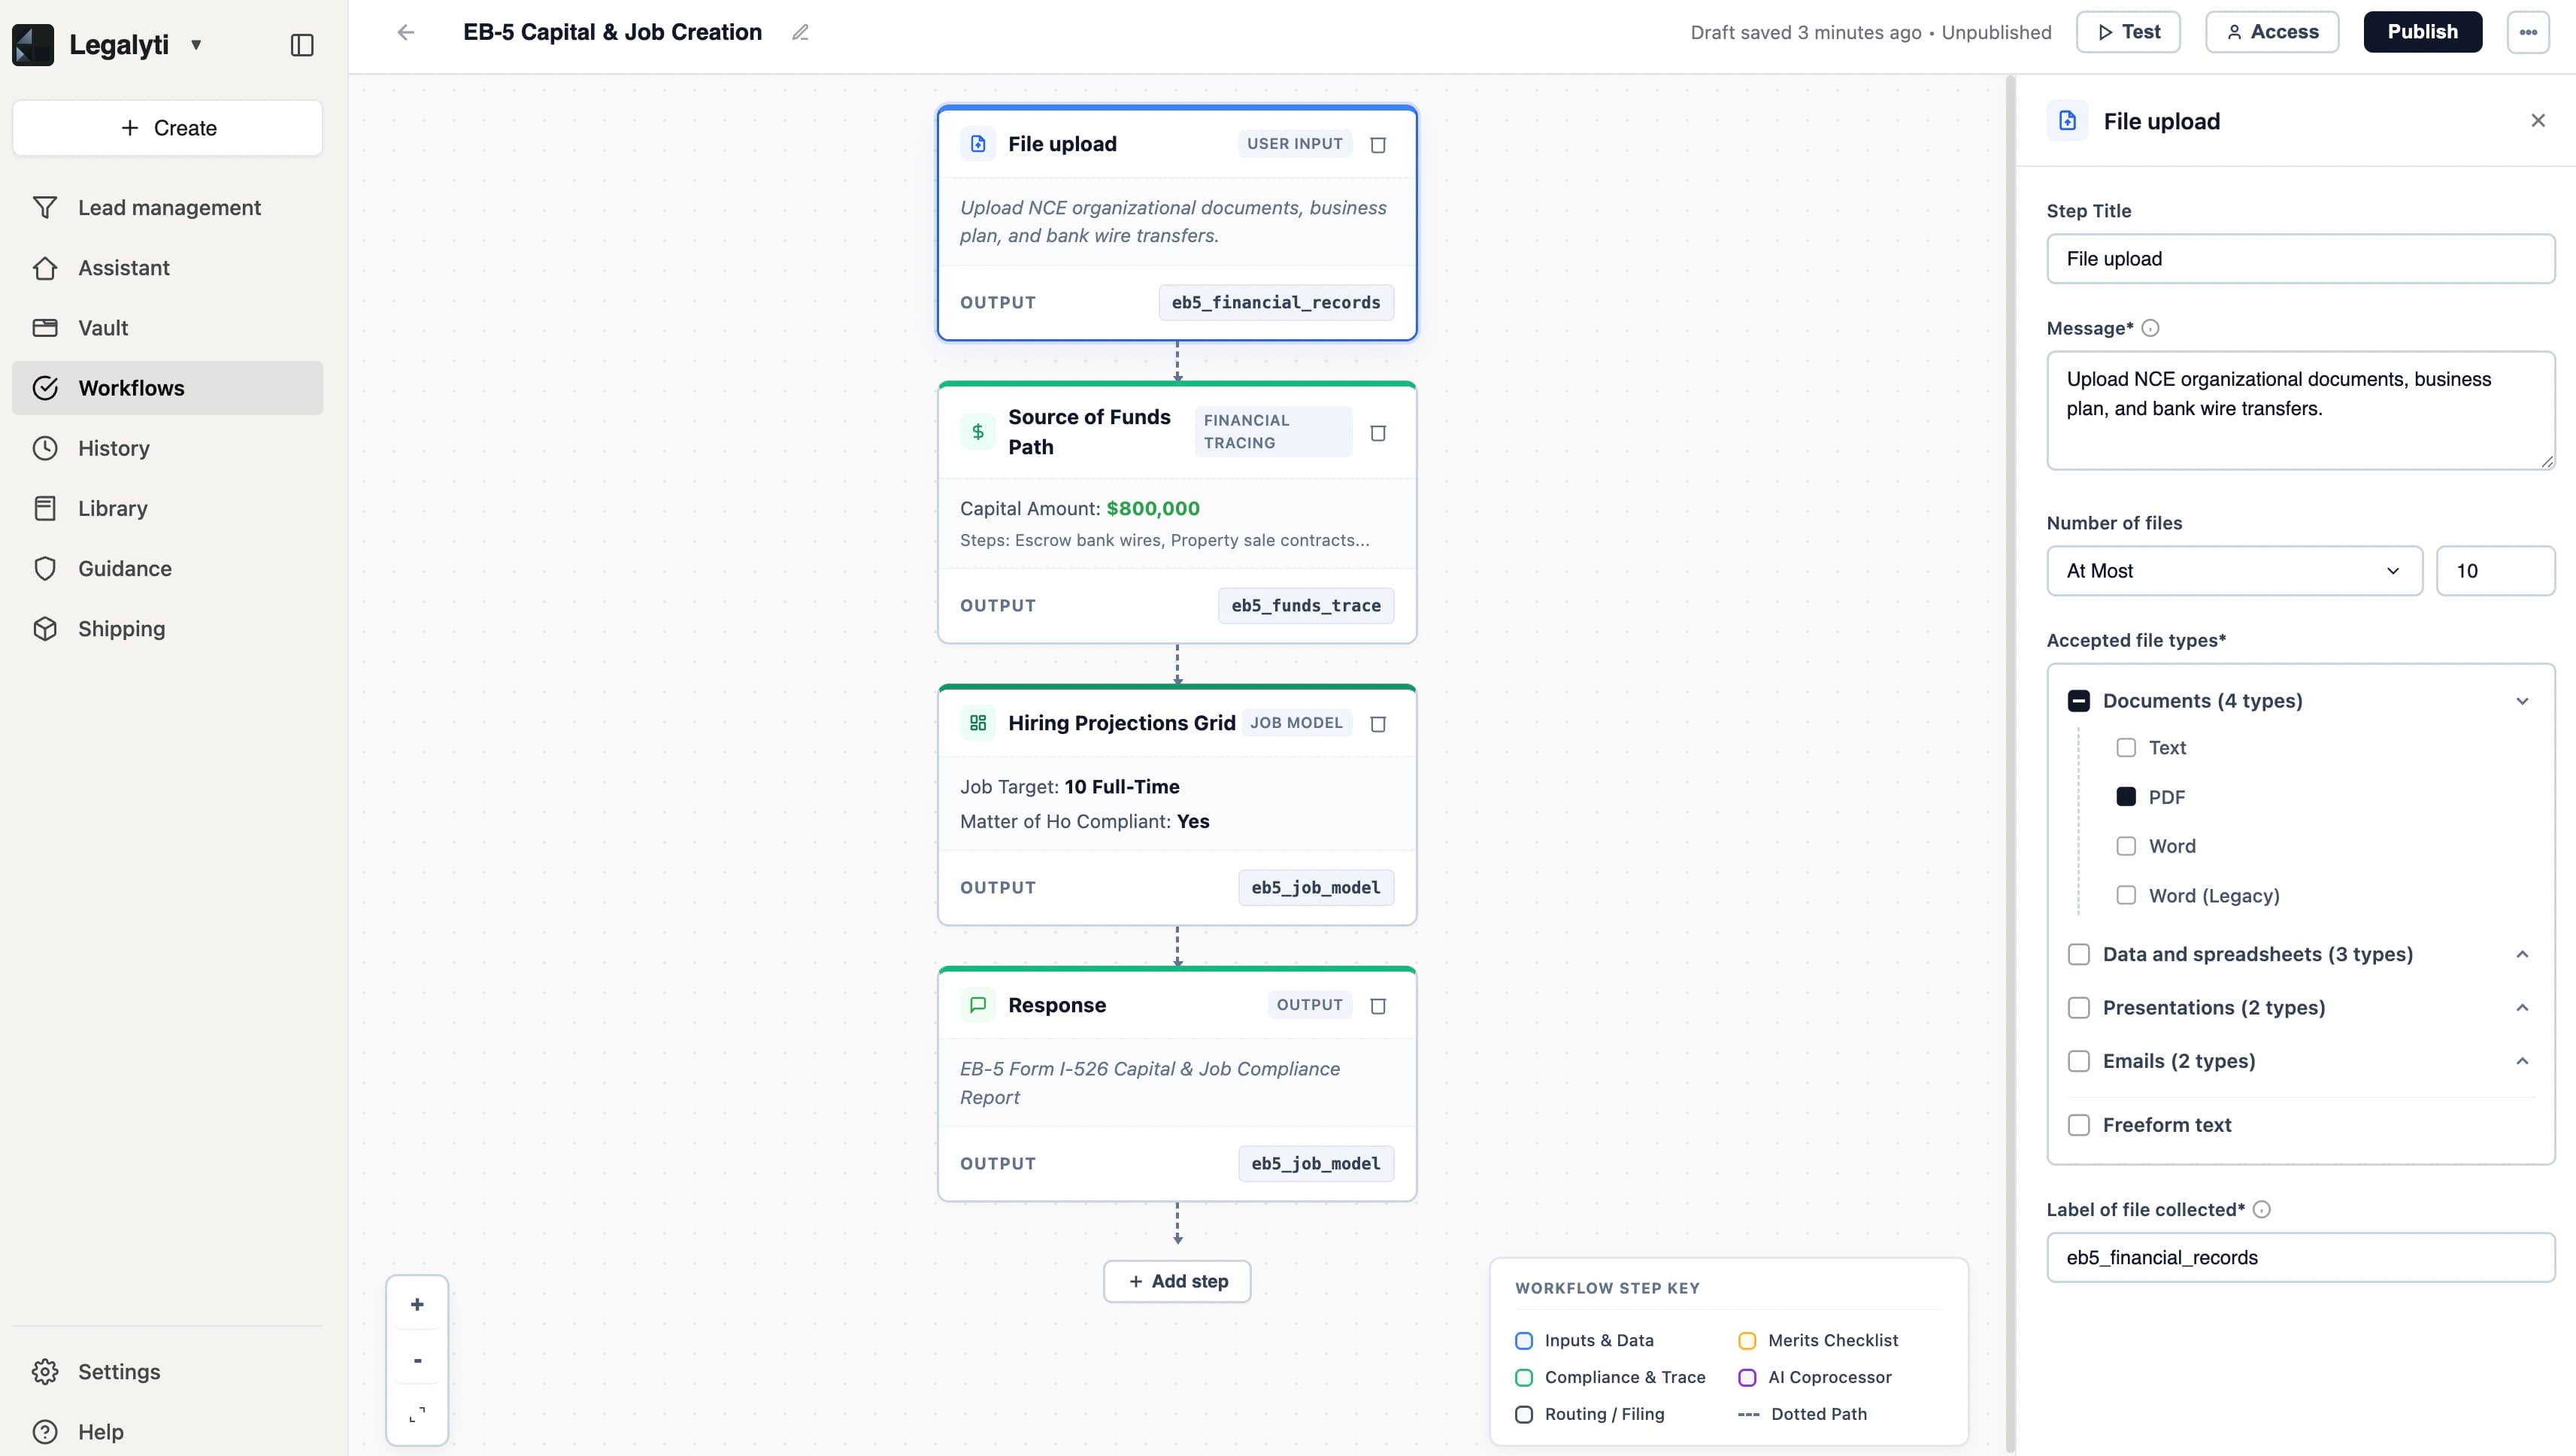The image size is (2576, 1456).
Task: Open the Legalyti workspace dropdown arrow
Action: pos(196,45)
